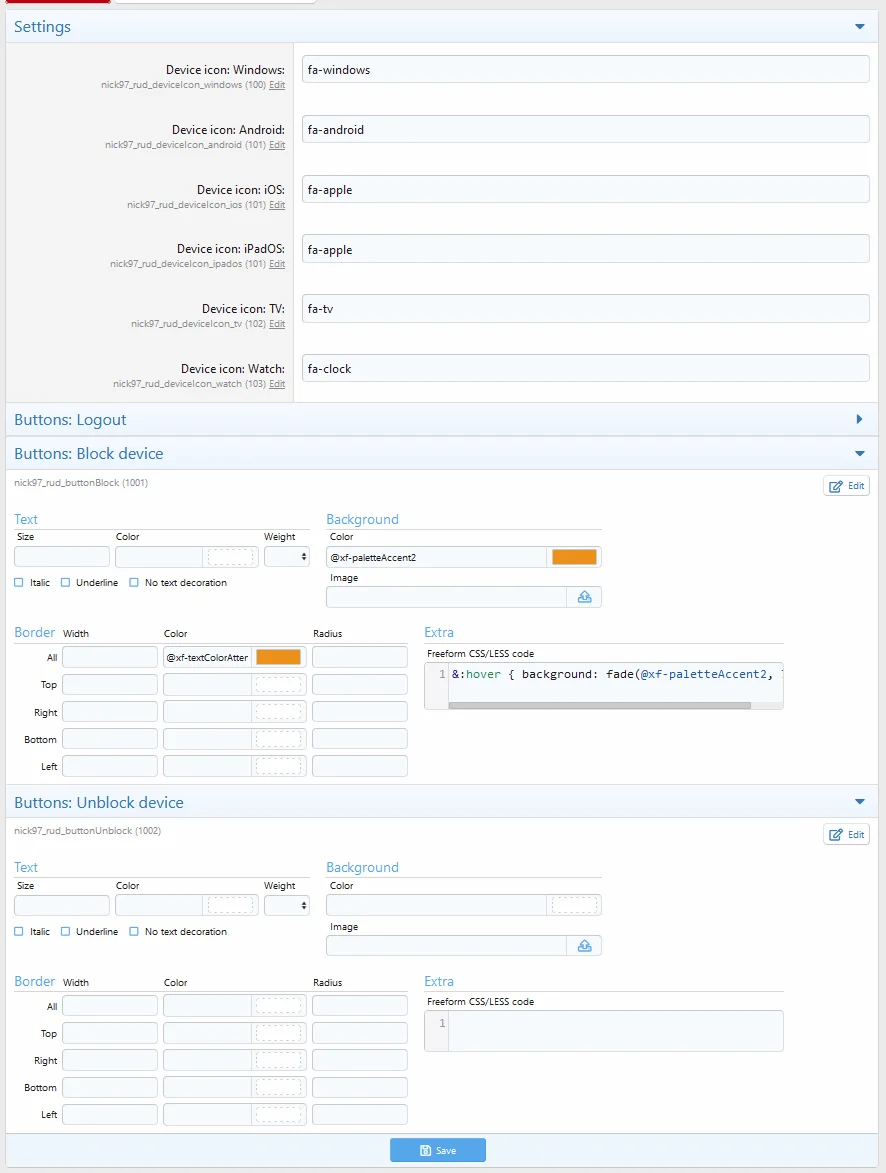This screenshot has height=1173, width=886.
Task: Tick No text decoration in Unblock device
Action: click(x=134, y=932)
